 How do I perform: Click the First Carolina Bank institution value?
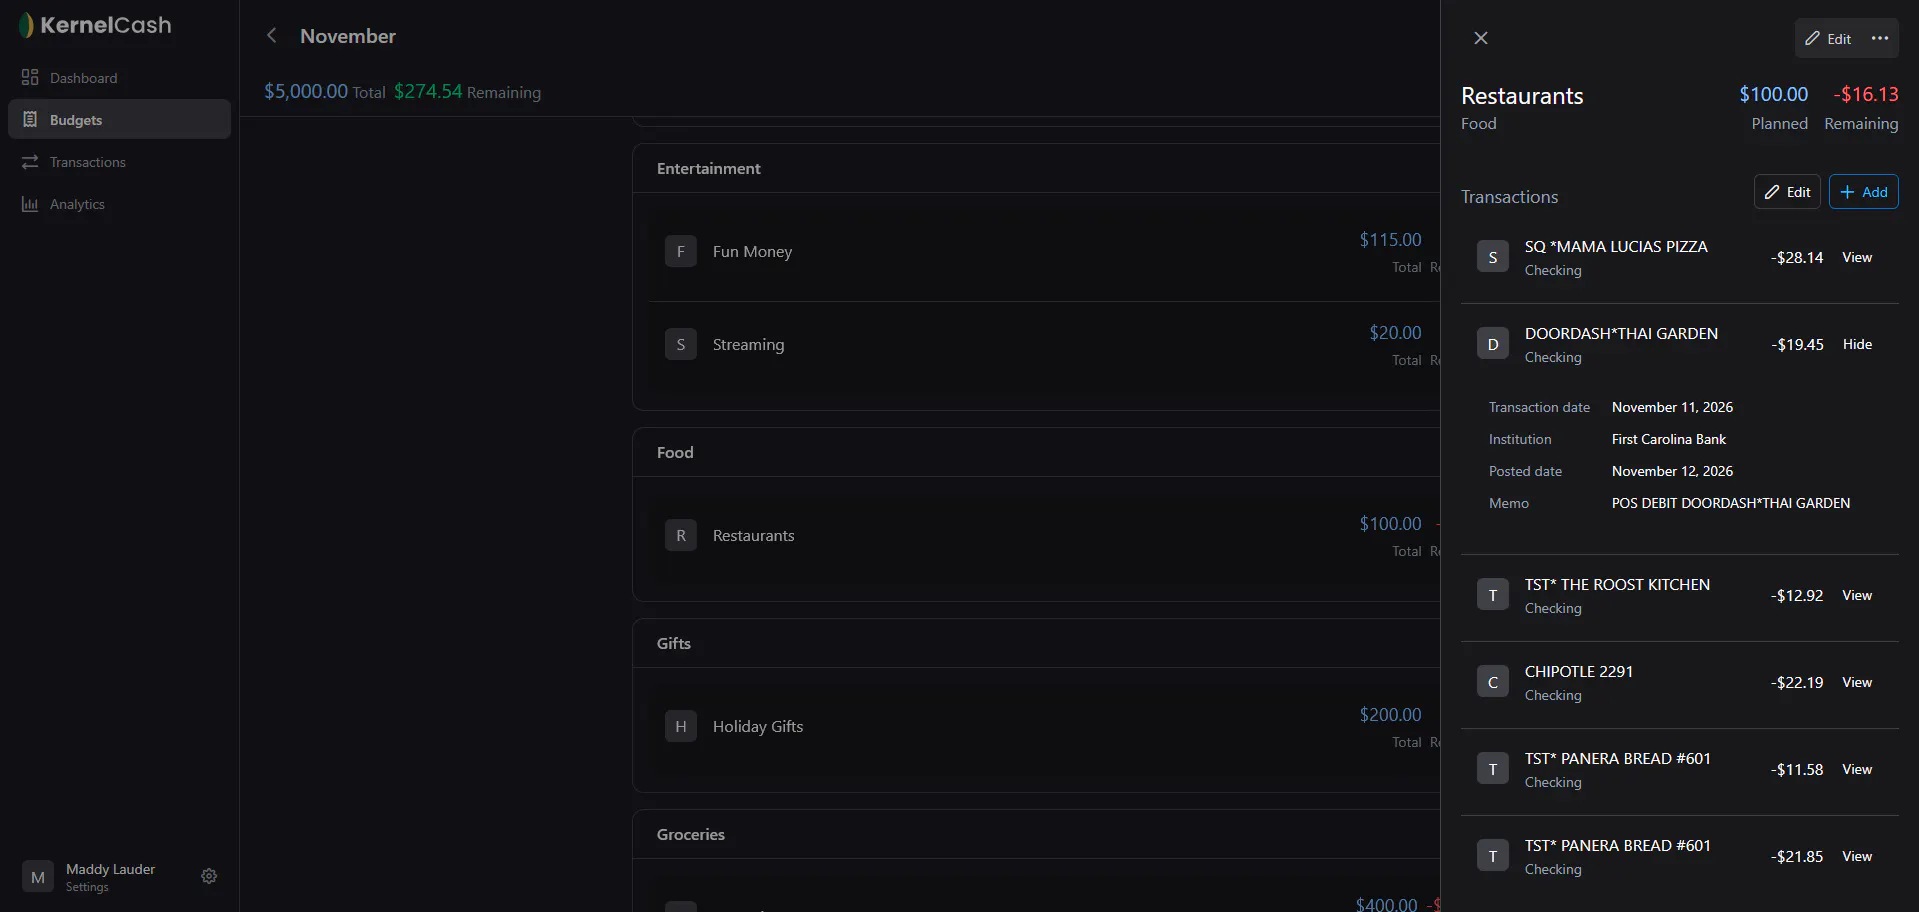[1669, 439]
